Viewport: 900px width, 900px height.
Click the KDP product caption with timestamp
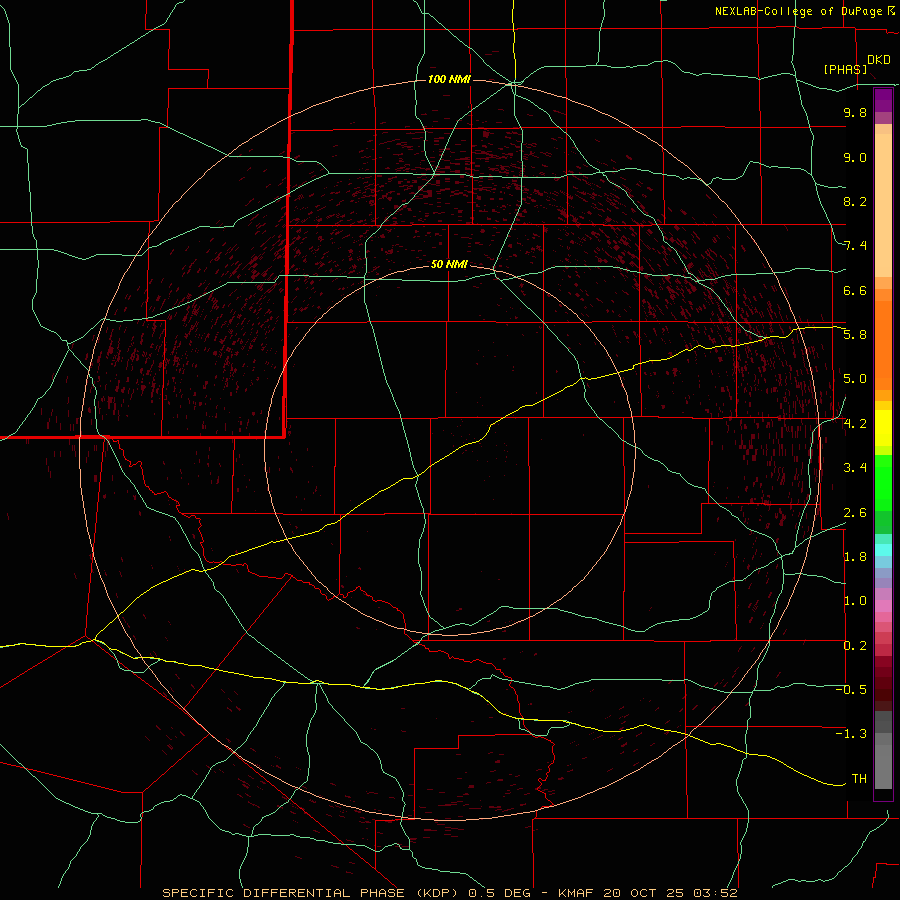pyautogui.click(x=450, y=893)
